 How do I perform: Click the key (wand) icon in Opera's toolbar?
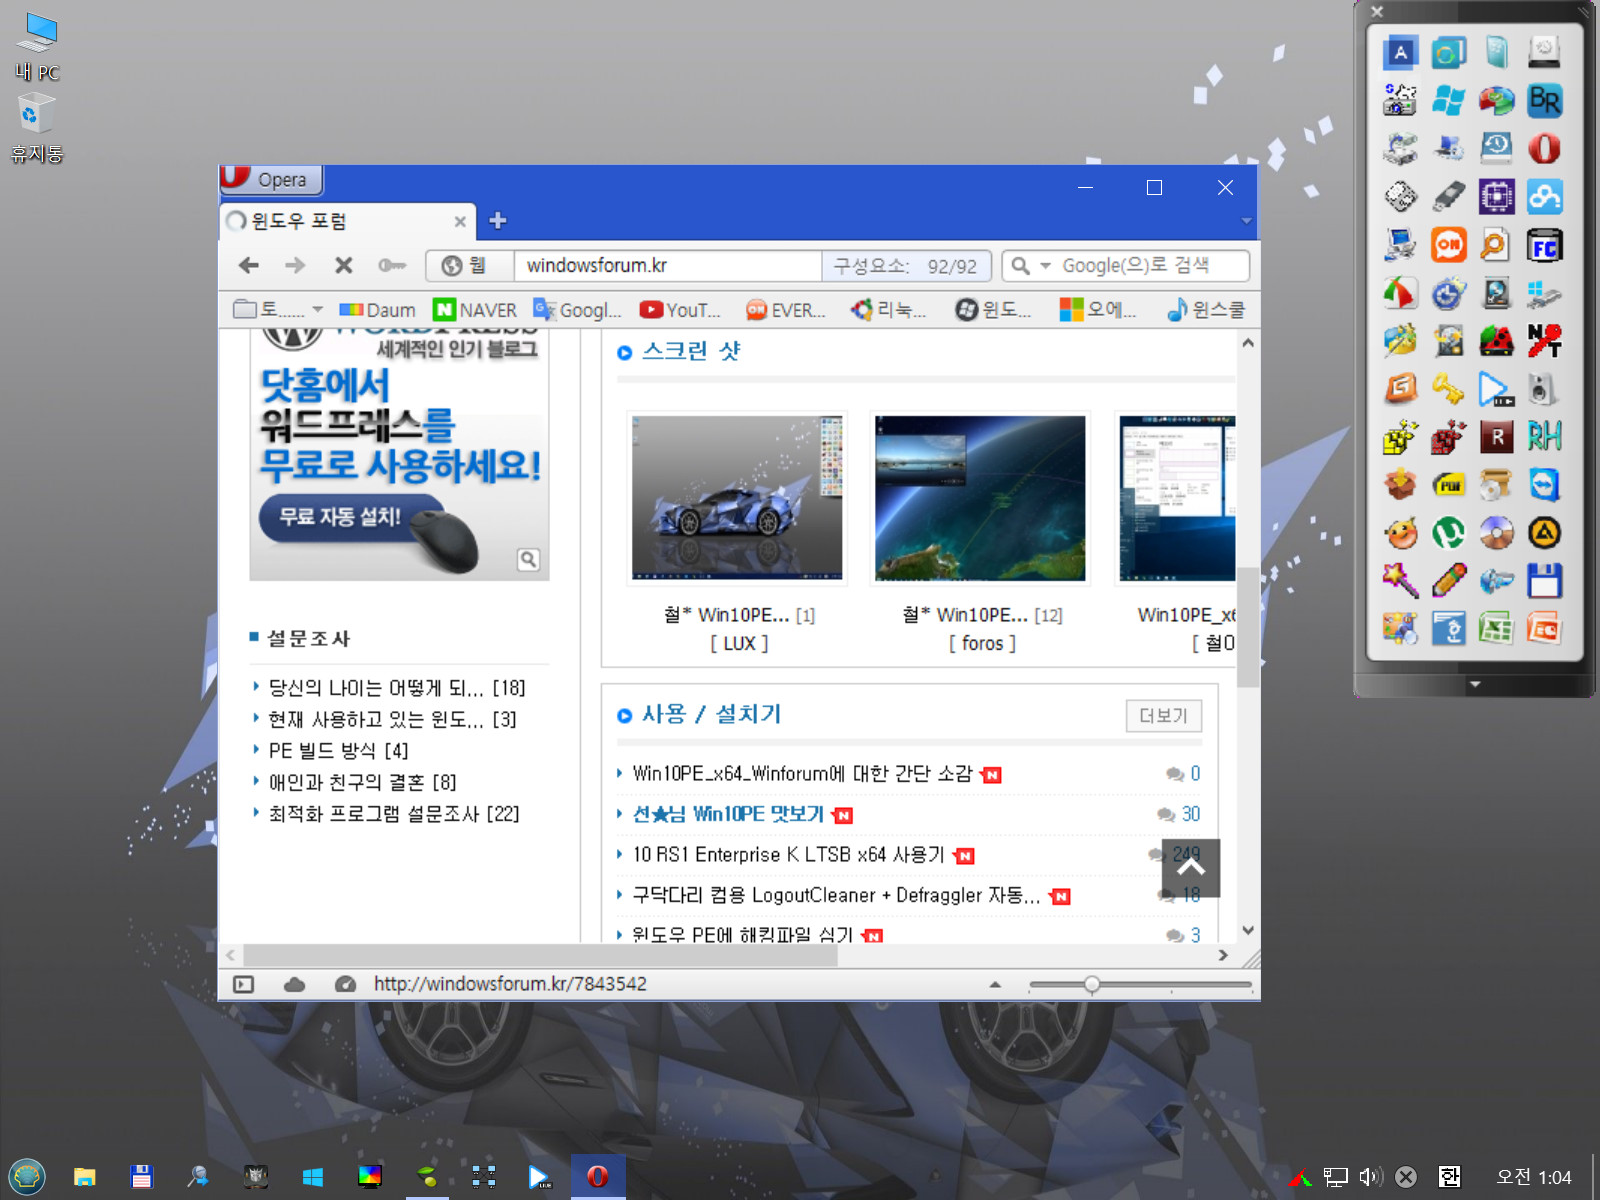tap(391, 265)
